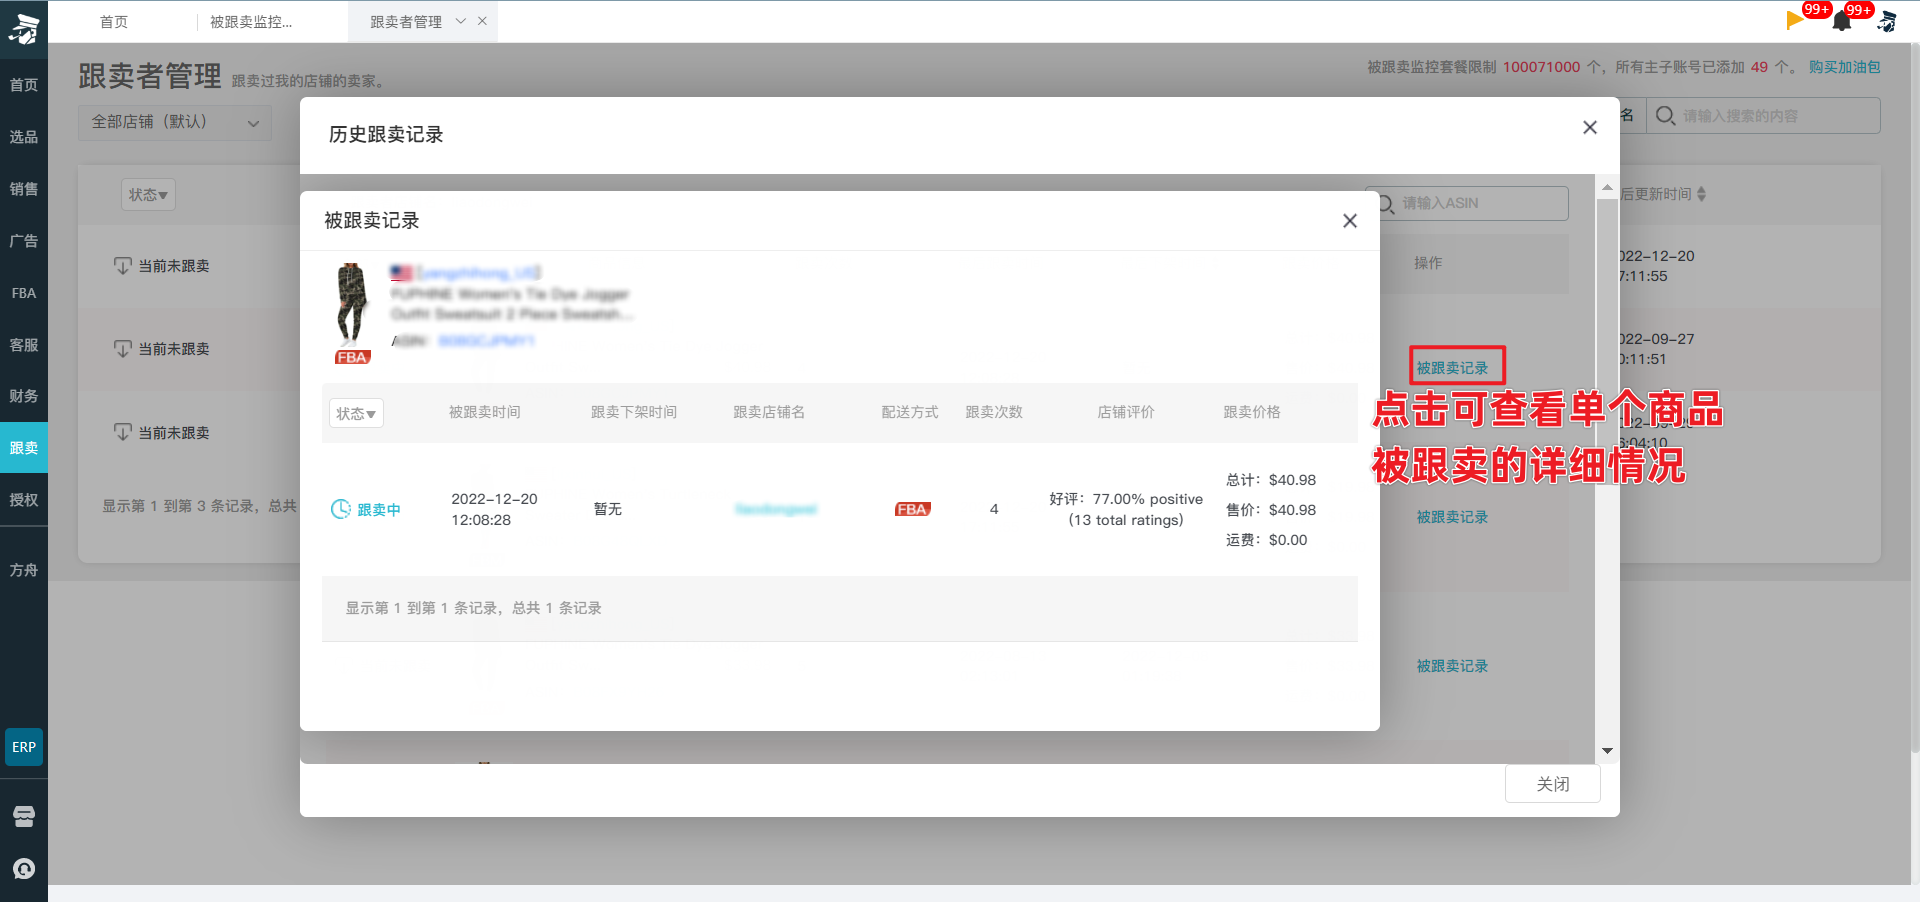This screenshot has width=1920, height=902.
Task: Click 2022-12-20 12:08:28 timestamp
Action: [x=494, y=509]
